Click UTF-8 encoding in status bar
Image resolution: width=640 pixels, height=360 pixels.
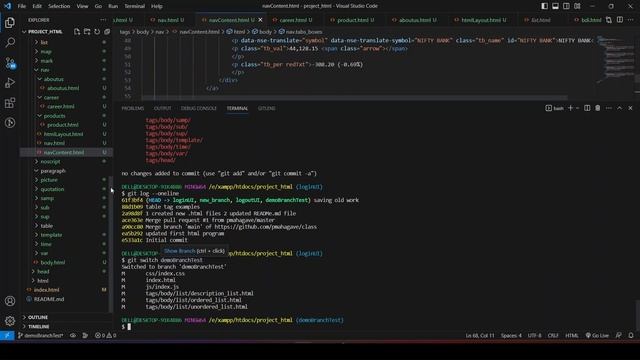coord(534,336)
